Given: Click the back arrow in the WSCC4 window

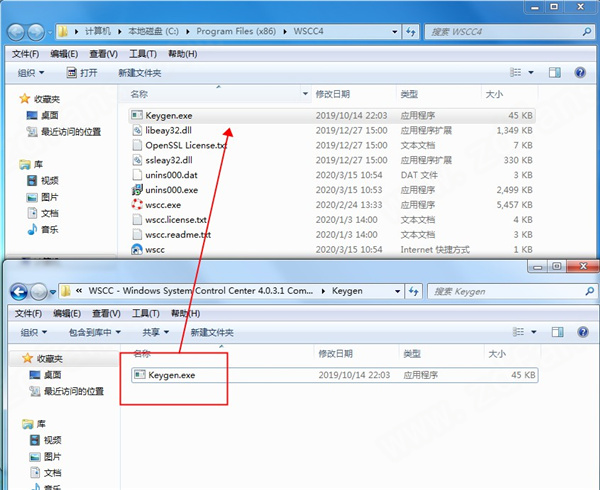Looking at the screenshot, I should pyautogui.click(x=16, y=33).
